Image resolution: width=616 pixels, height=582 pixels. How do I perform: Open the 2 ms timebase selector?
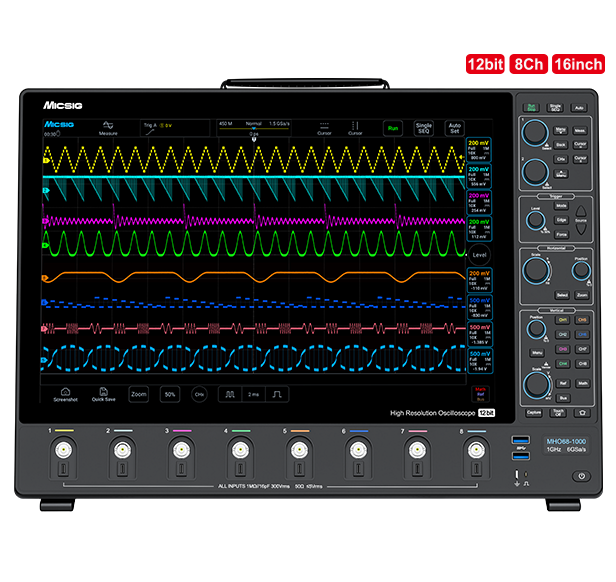(x=254, y=395)
